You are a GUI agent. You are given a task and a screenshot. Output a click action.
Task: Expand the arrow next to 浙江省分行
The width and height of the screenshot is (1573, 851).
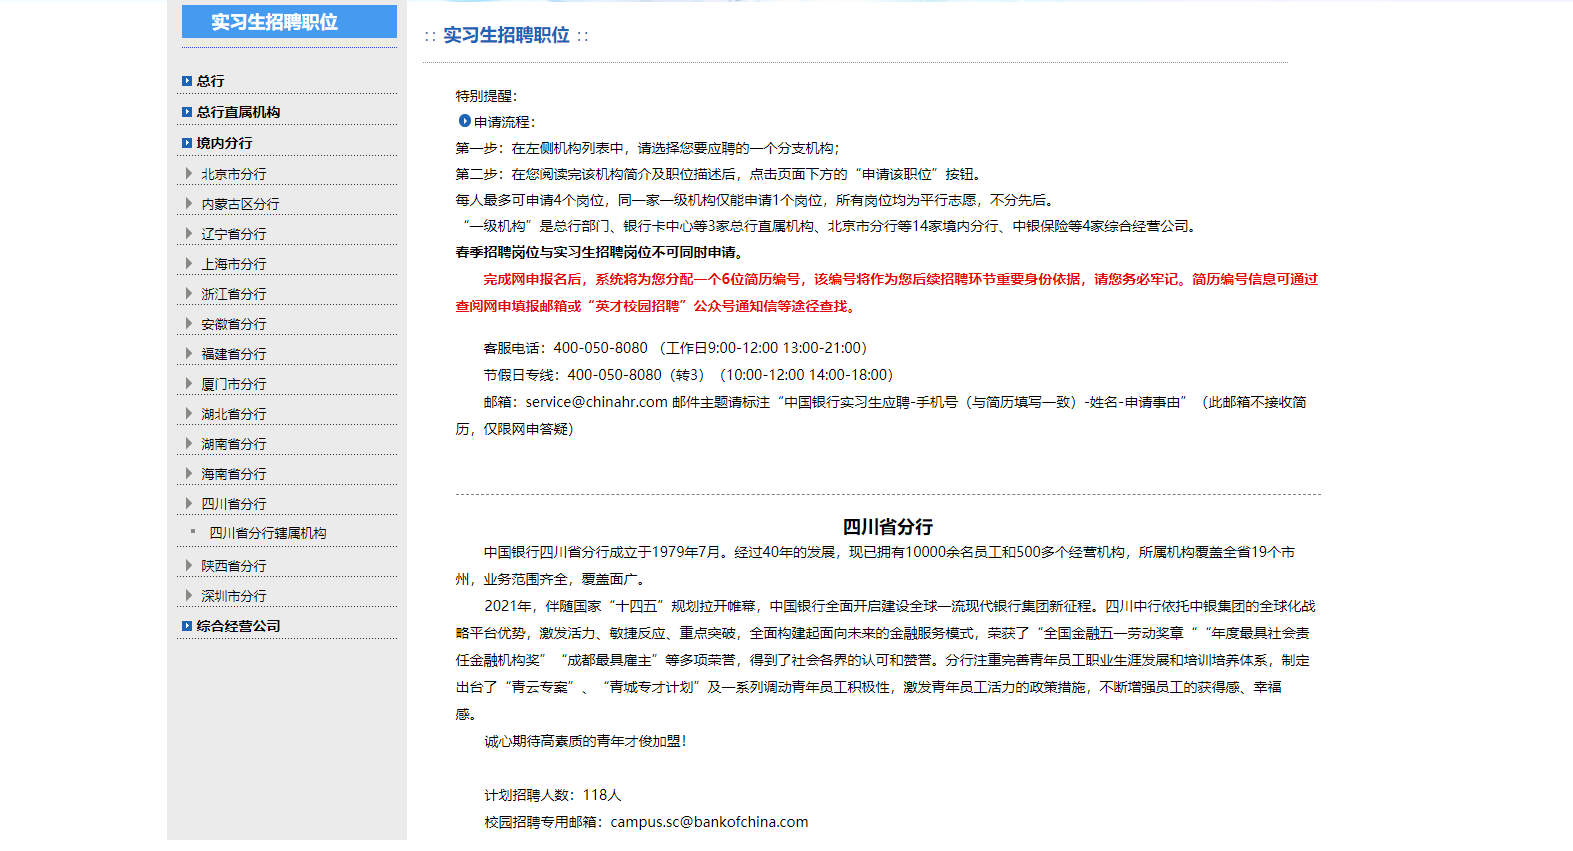coord(189,293)
